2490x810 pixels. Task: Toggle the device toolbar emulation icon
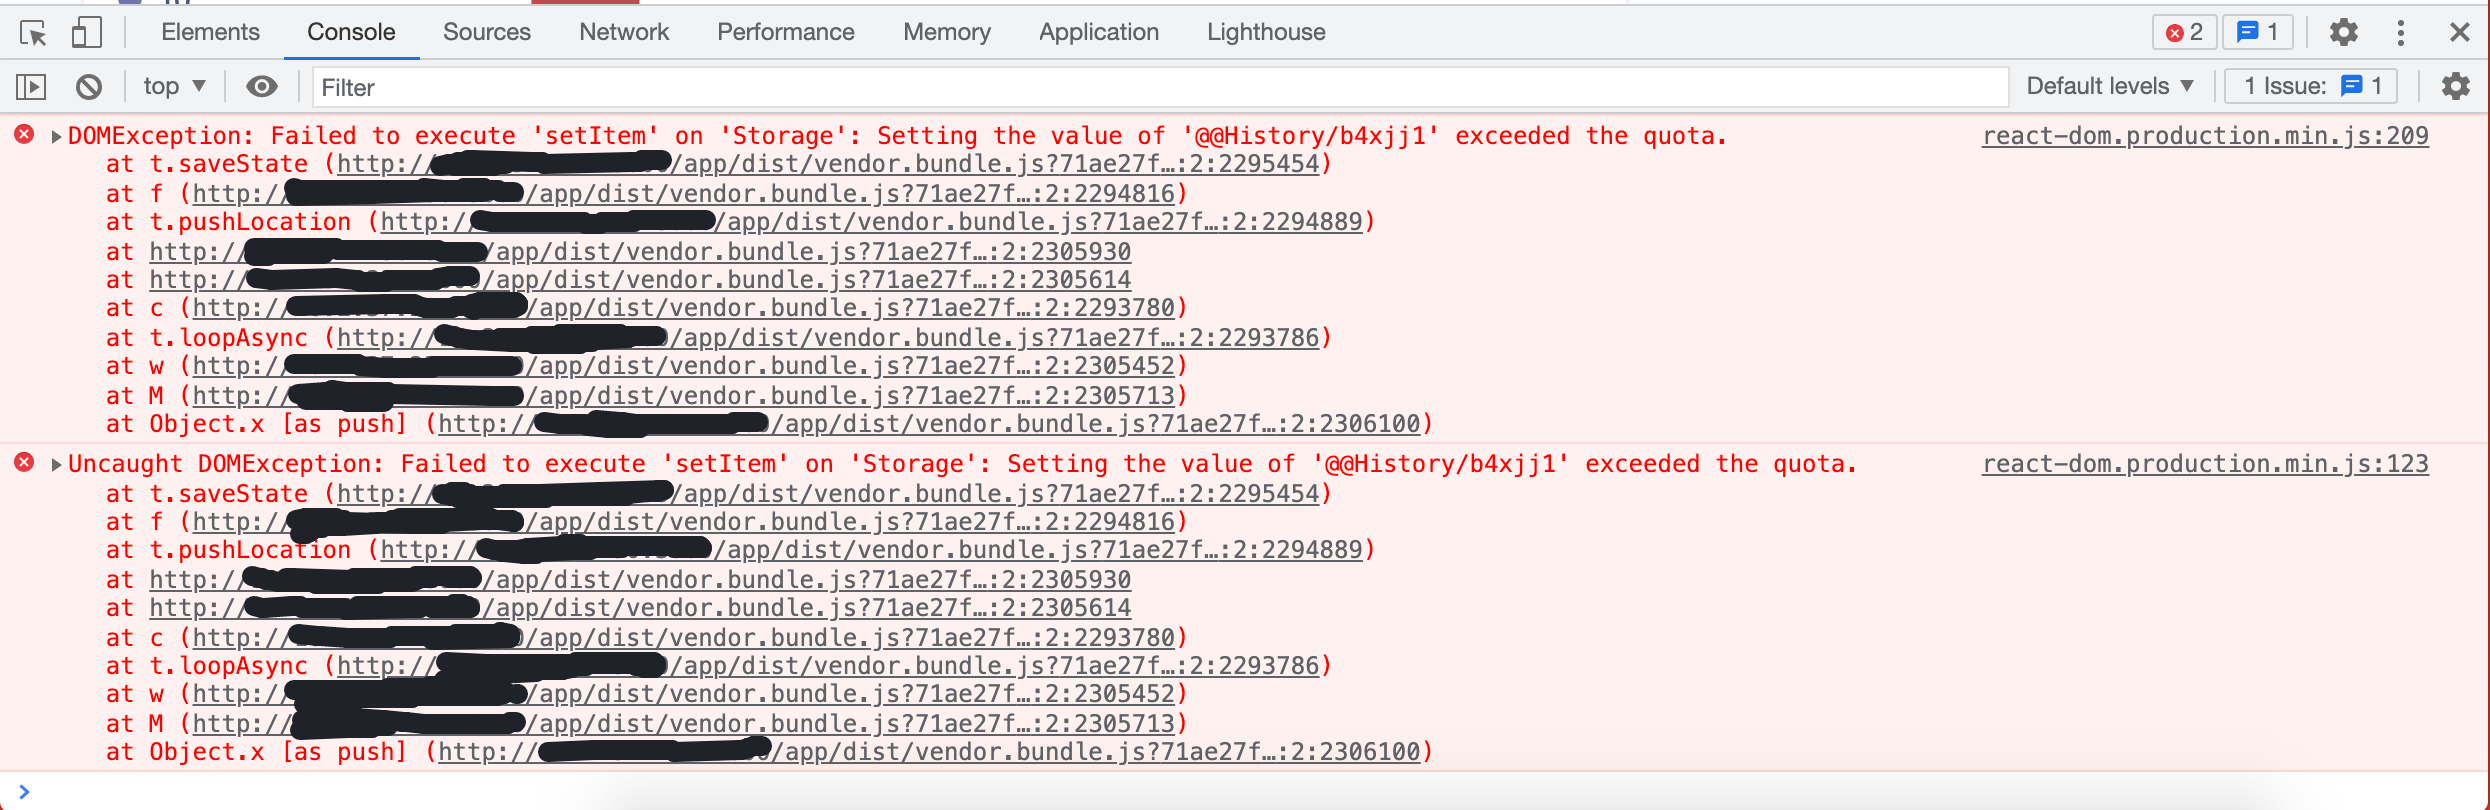click(86, 32)
